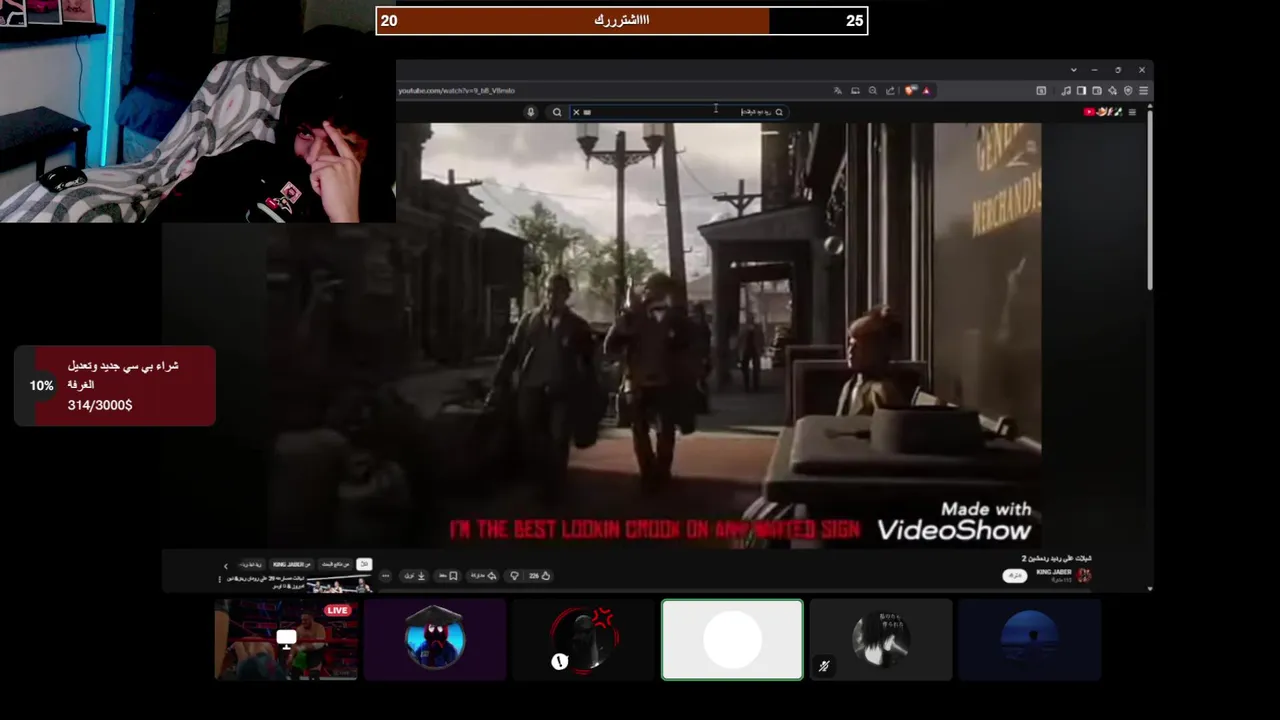Screen dimensions: 1280x720
Task: Click the screen-share monitor icon on LIVE tile
Action: 287,638
